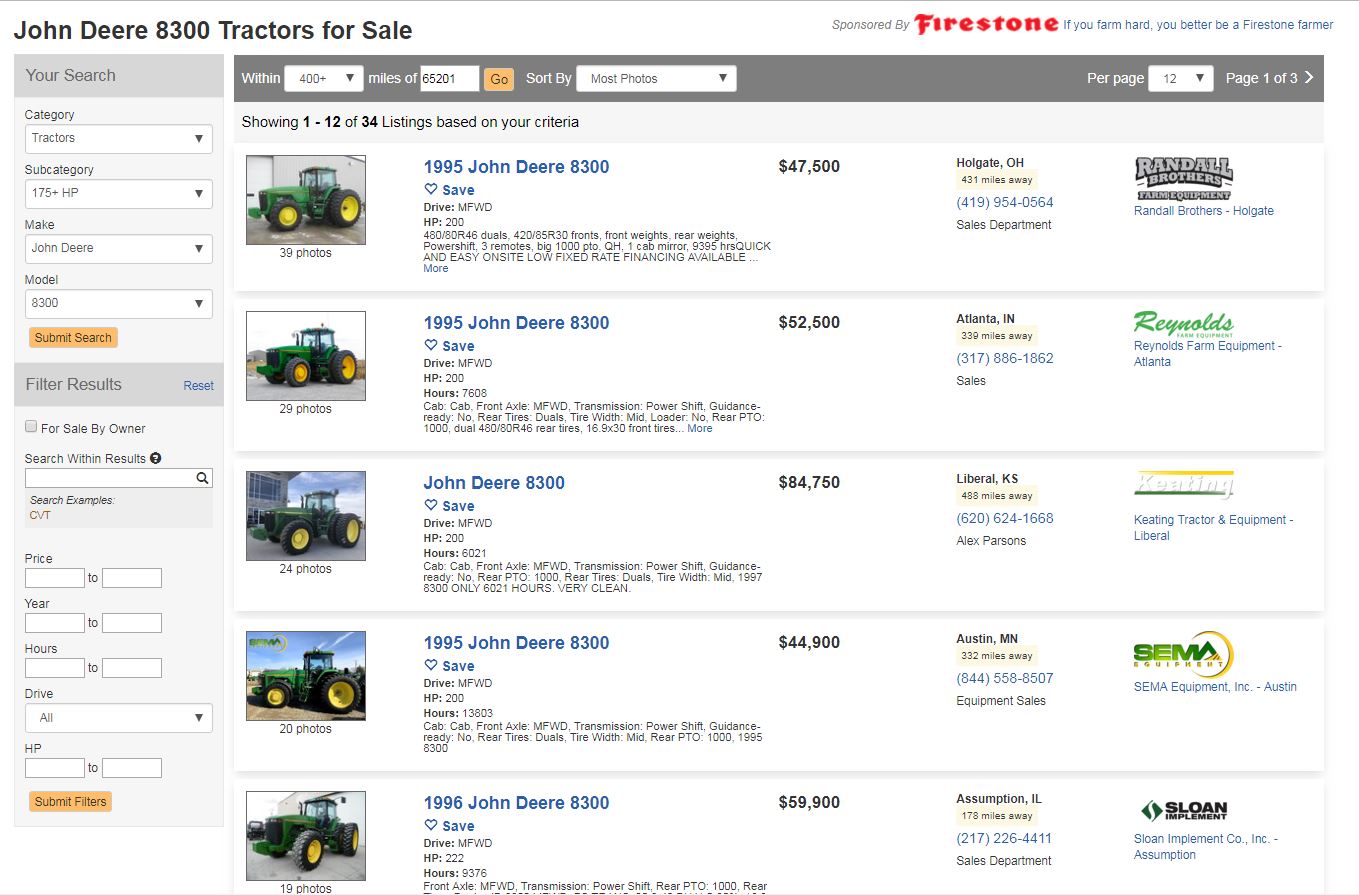This screenshot has width=1359, height=895.
Task: Click the Go button next to zip code
Action: (x=499, y=79)
